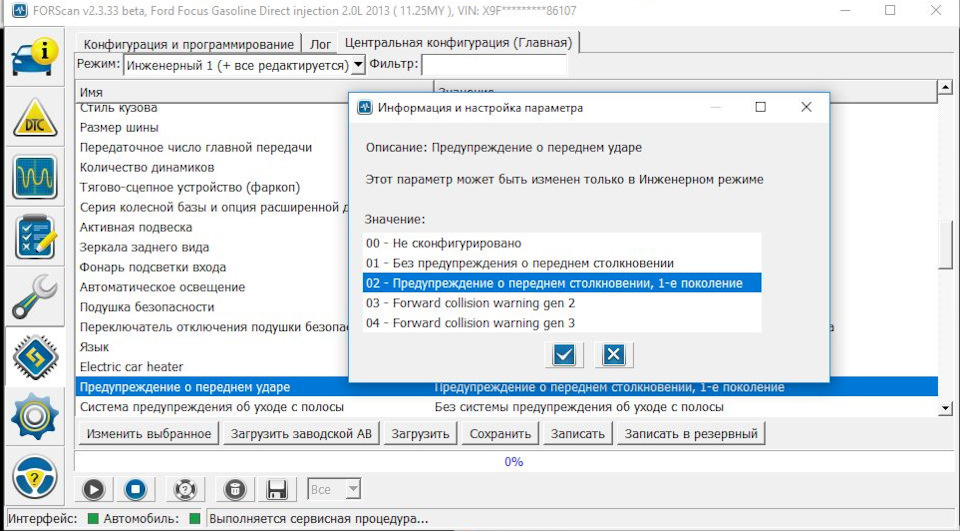
Task: Cancel the parameter dialog with the X button
Action: (x=613, y=355)
